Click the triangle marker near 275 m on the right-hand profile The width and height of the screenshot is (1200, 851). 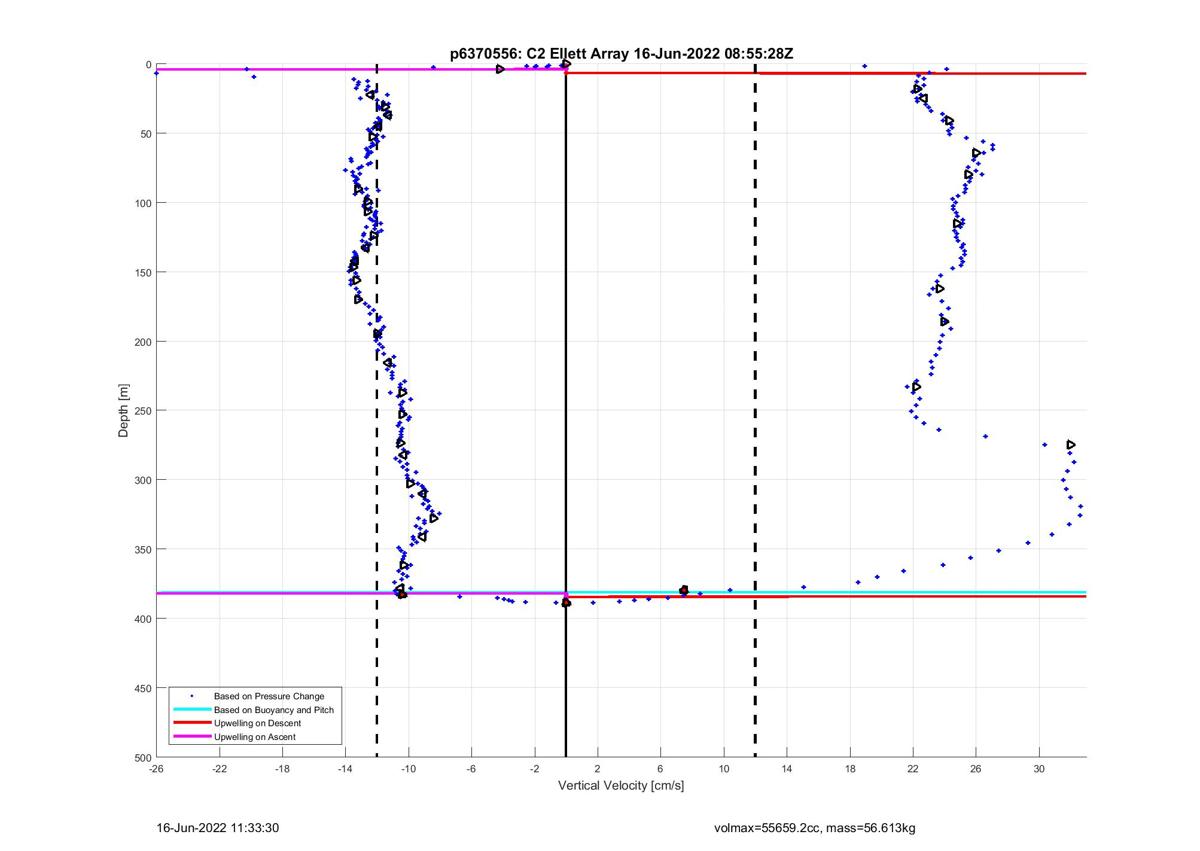[x=1071, y=444]
